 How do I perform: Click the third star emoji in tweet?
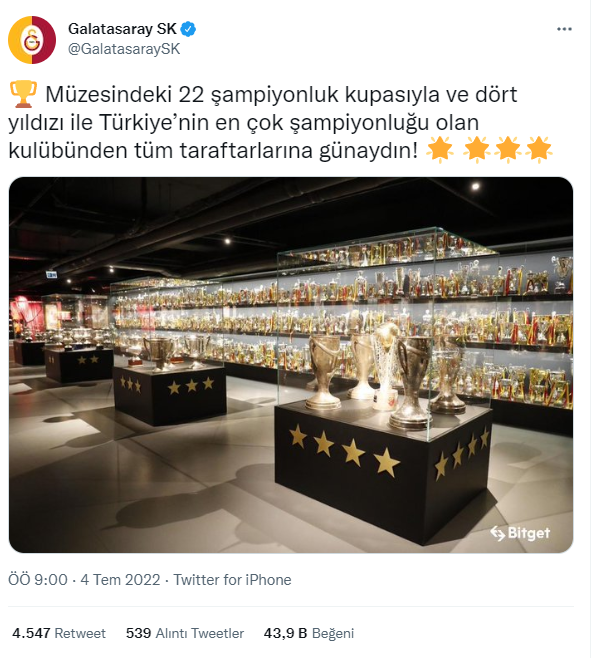pos(508,149)
